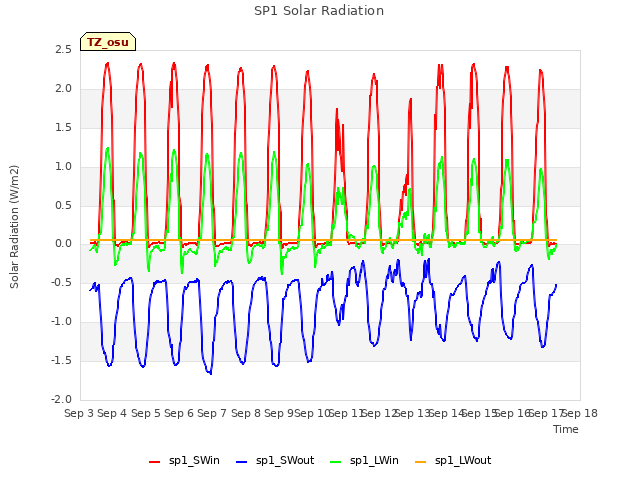Click the Sep 3 x-axis tick label
Image resolution: width=640 pixels, height=480 pixels.
tap(79, 413)
